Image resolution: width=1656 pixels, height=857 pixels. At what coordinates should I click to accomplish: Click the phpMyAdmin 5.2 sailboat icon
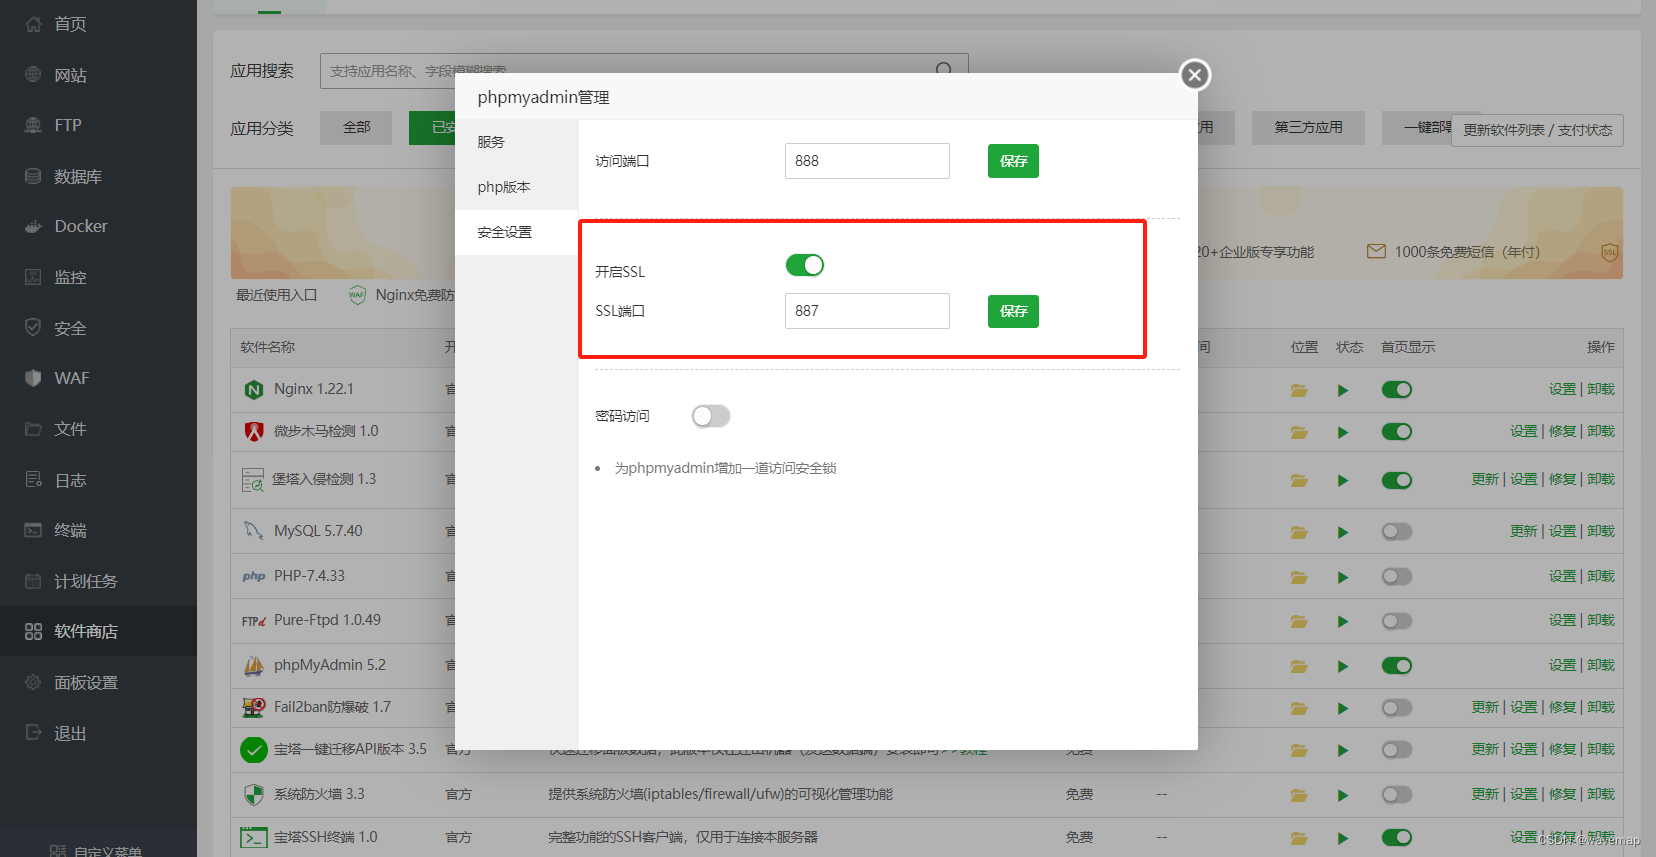[x=254, y=665]
